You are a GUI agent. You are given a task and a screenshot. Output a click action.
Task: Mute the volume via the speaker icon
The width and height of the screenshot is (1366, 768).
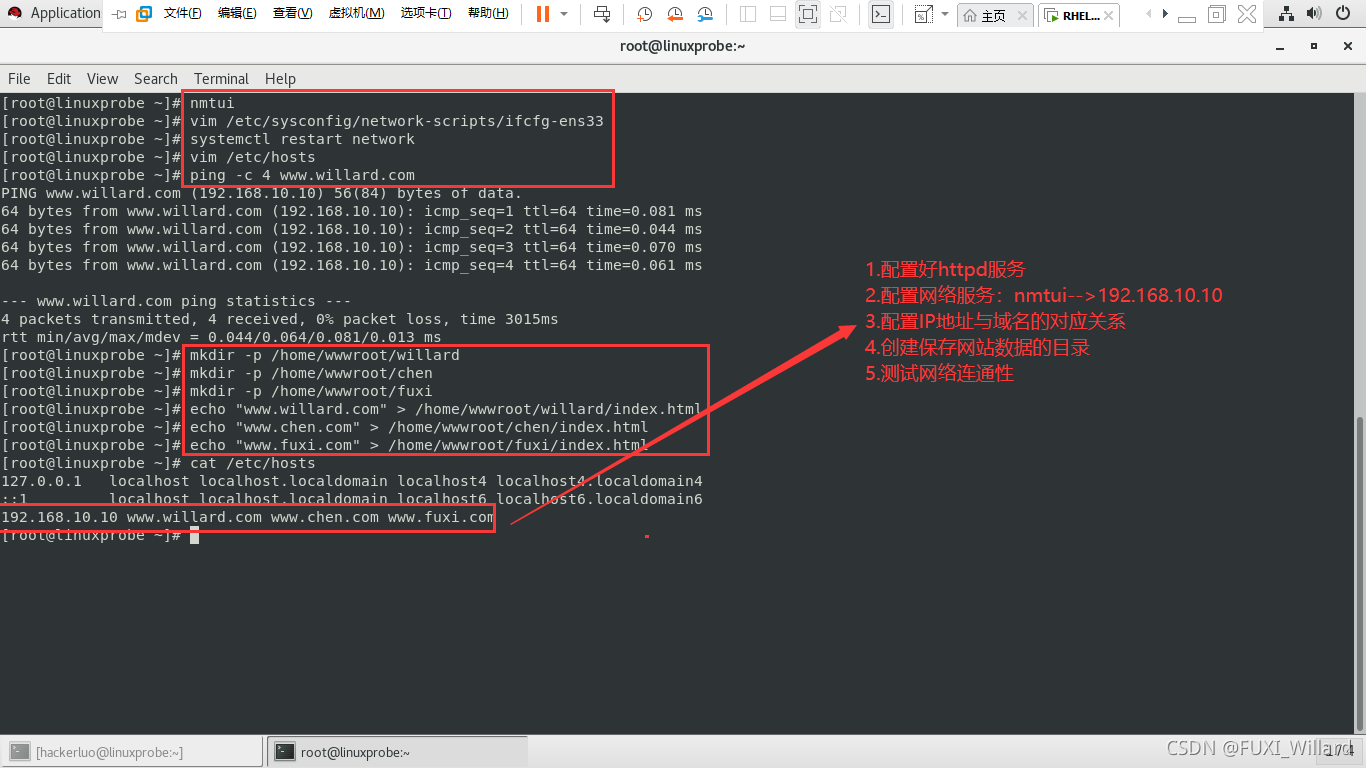(1314, 13)
